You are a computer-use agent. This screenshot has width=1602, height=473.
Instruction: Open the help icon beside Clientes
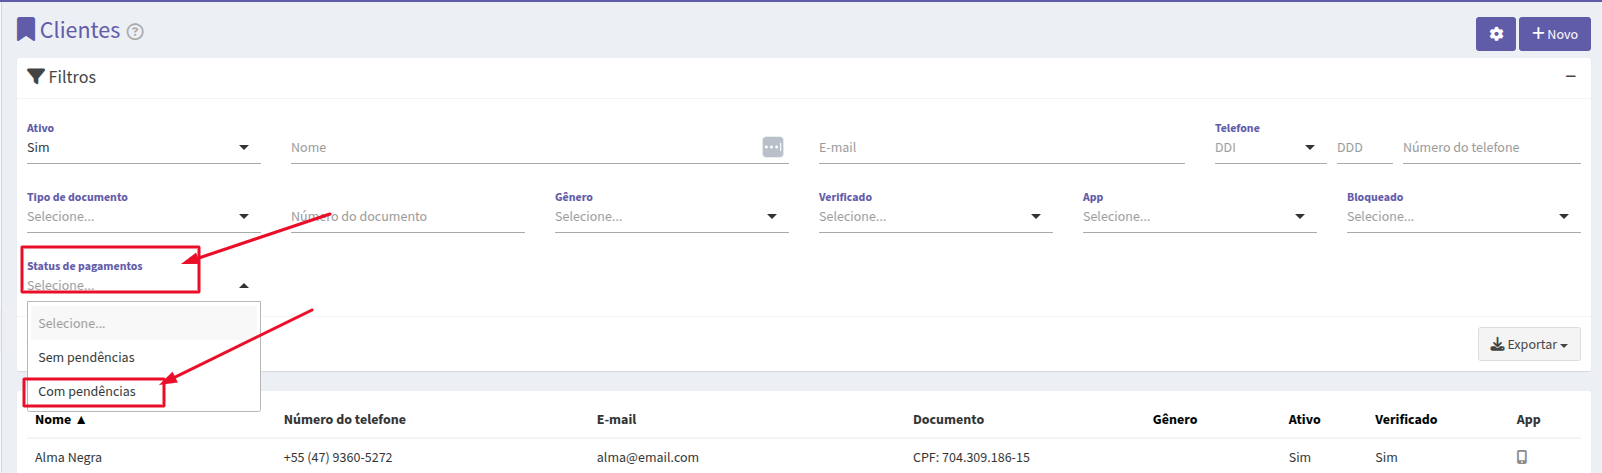click(x=135, y=32)
